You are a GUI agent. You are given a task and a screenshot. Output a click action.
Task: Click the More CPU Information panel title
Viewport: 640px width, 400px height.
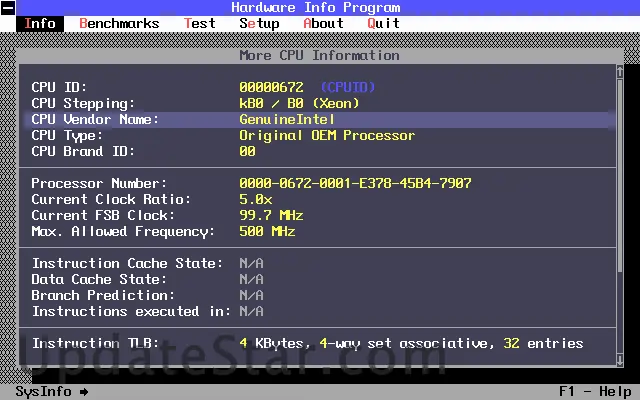click(x=320, y=56)
